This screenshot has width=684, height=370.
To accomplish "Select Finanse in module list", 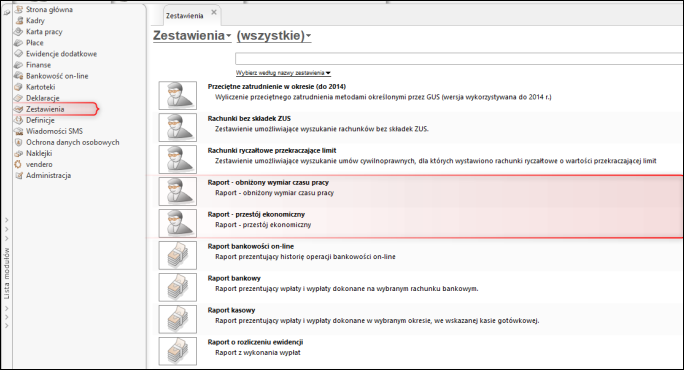I will point(38,65).
